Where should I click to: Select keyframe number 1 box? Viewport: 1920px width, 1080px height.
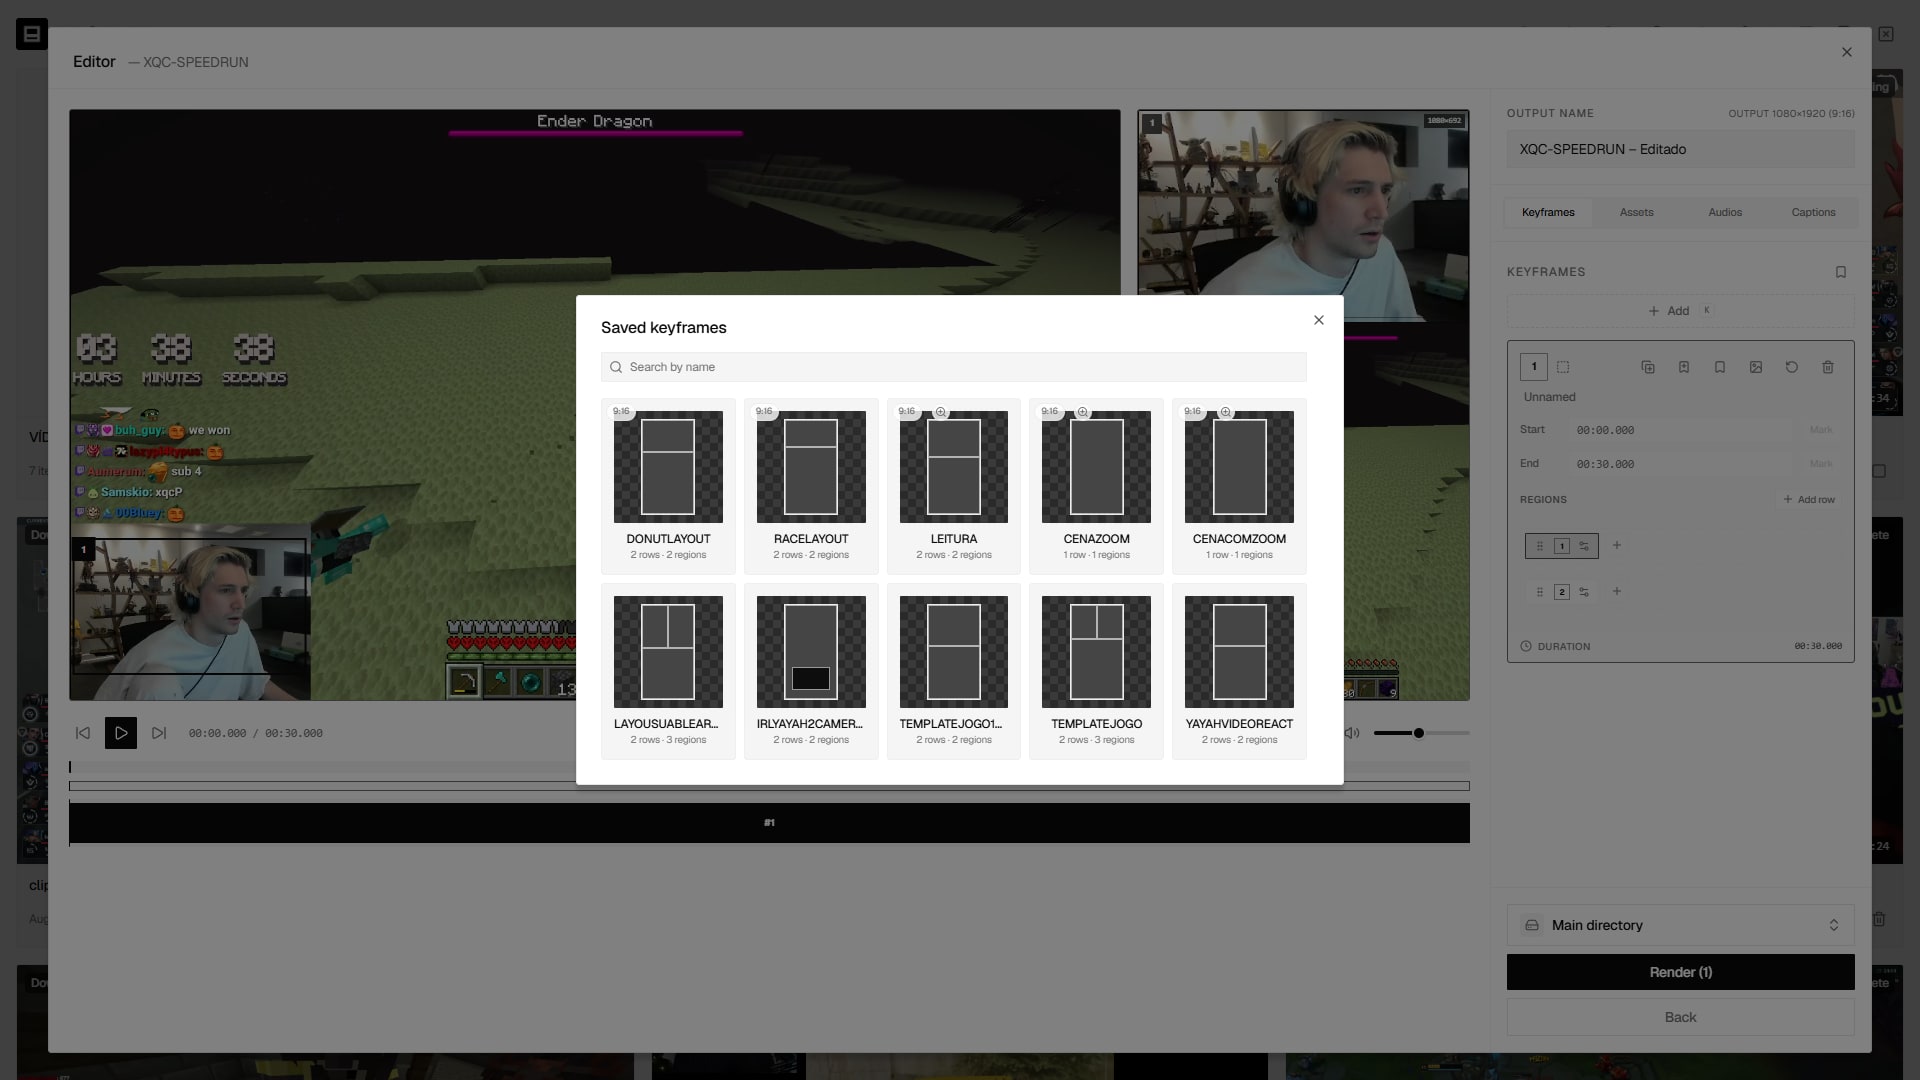[1533, 366]
